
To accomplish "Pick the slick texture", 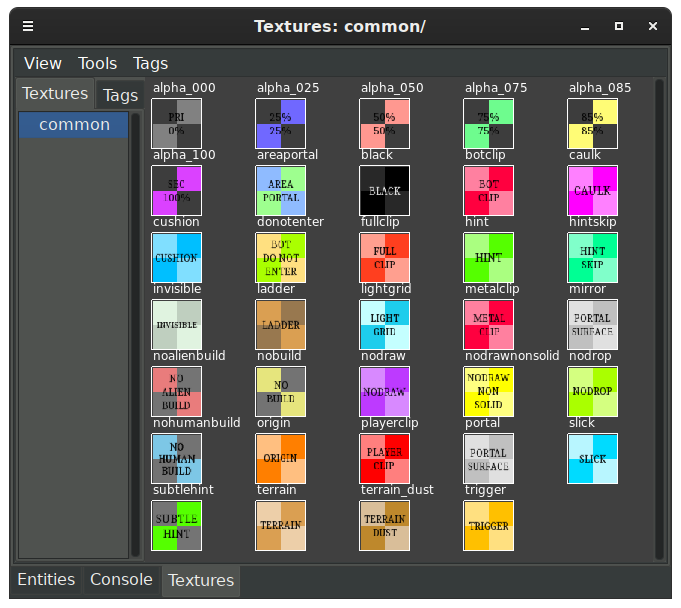I will pyautogui.click(x=592, y=458).
